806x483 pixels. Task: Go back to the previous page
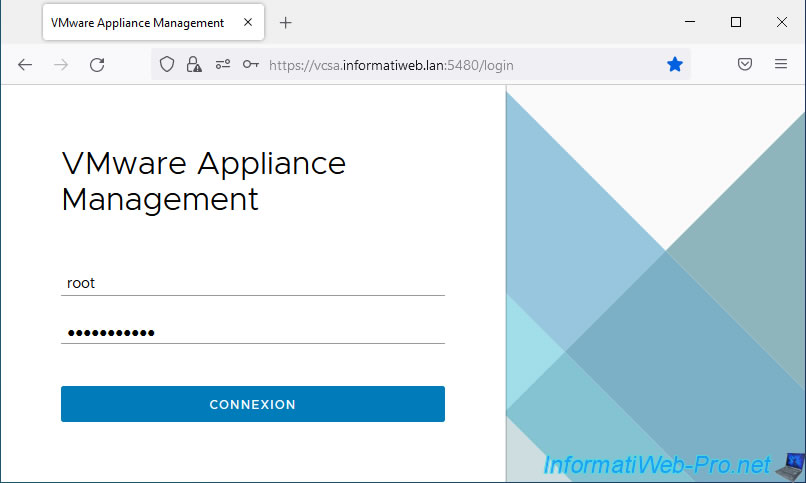[25, 65]
